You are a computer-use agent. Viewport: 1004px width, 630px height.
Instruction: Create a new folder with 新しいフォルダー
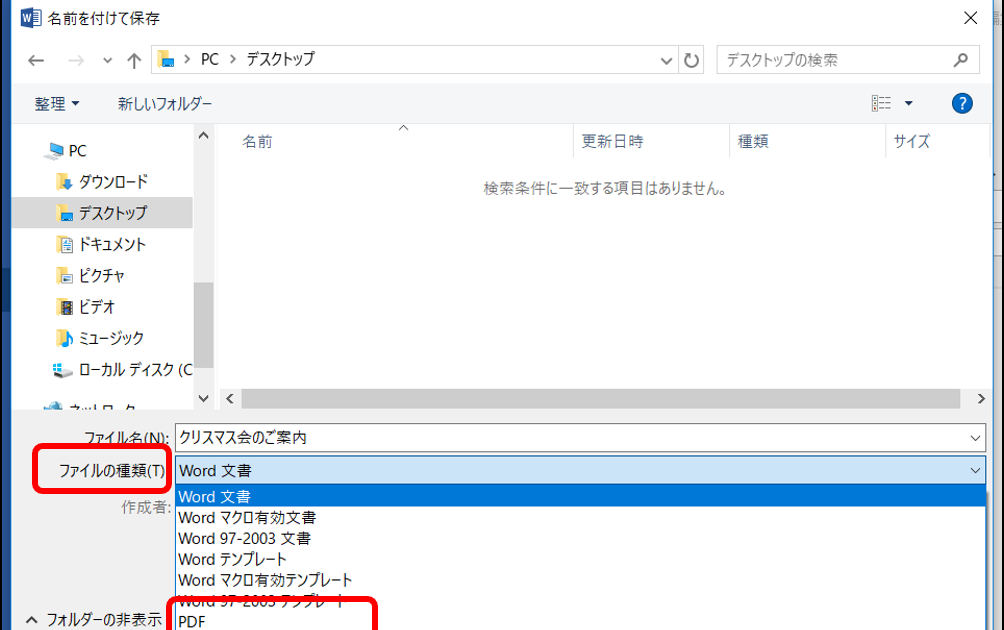[x=165, y=104]
